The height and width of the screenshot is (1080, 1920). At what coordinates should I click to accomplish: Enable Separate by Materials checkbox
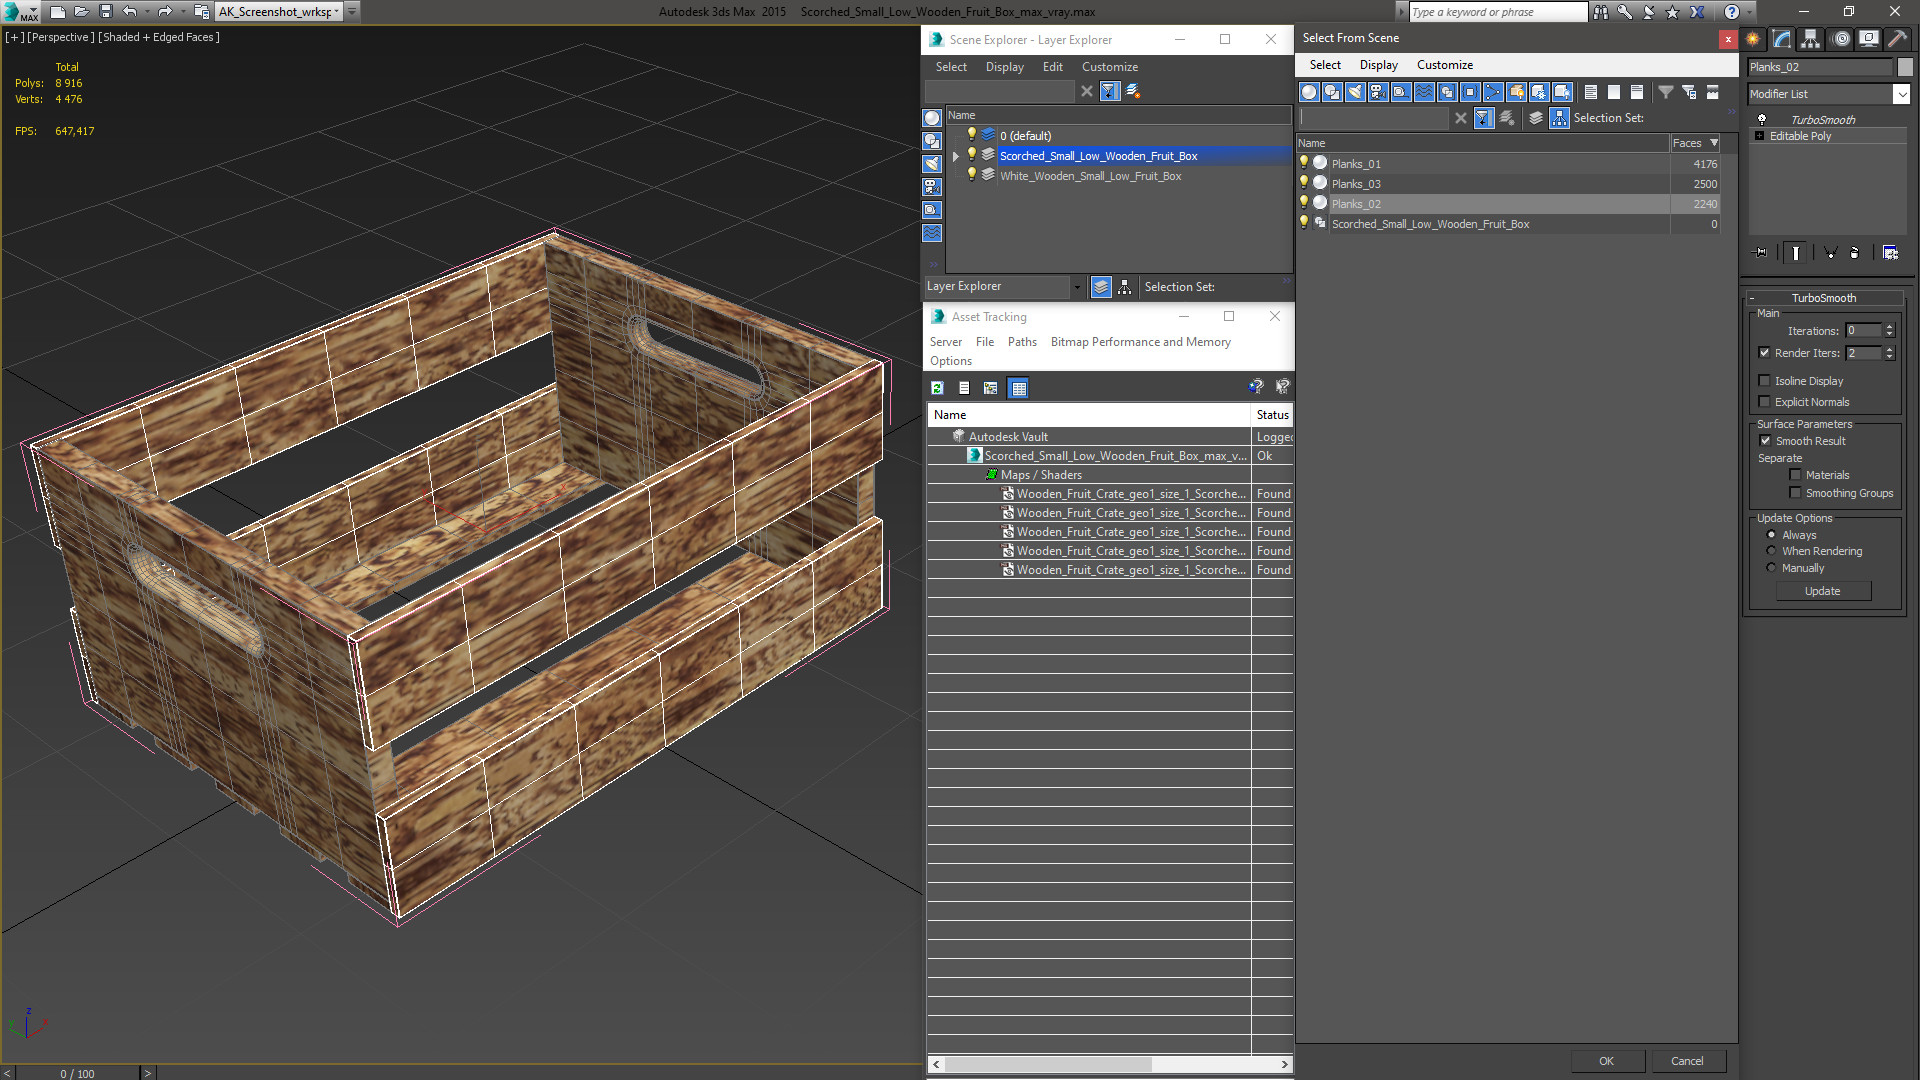1795,475
